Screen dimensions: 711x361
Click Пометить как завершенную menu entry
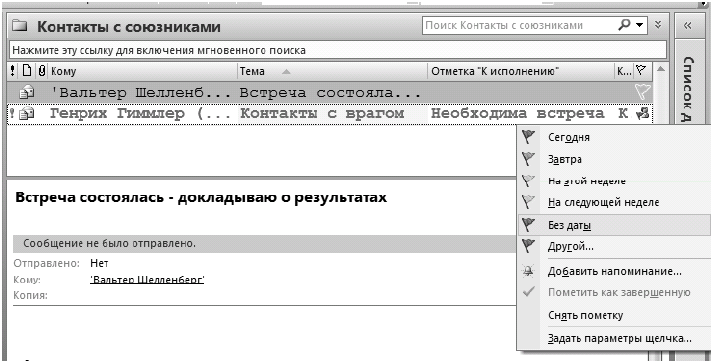pyautogui.click(x=614, y=293)
